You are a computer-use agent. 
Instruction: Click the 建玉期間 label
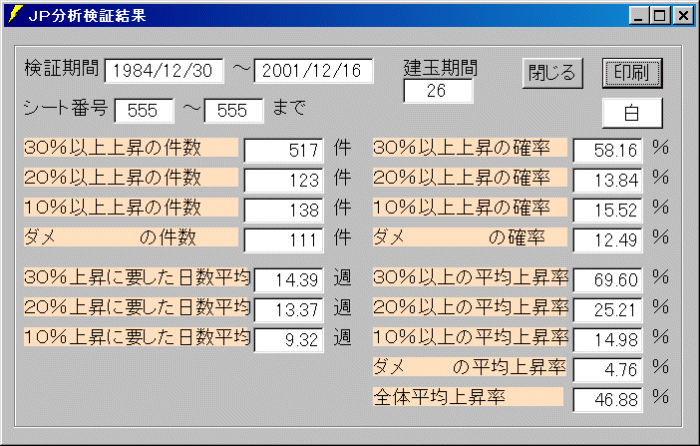[x=441, y=68]
